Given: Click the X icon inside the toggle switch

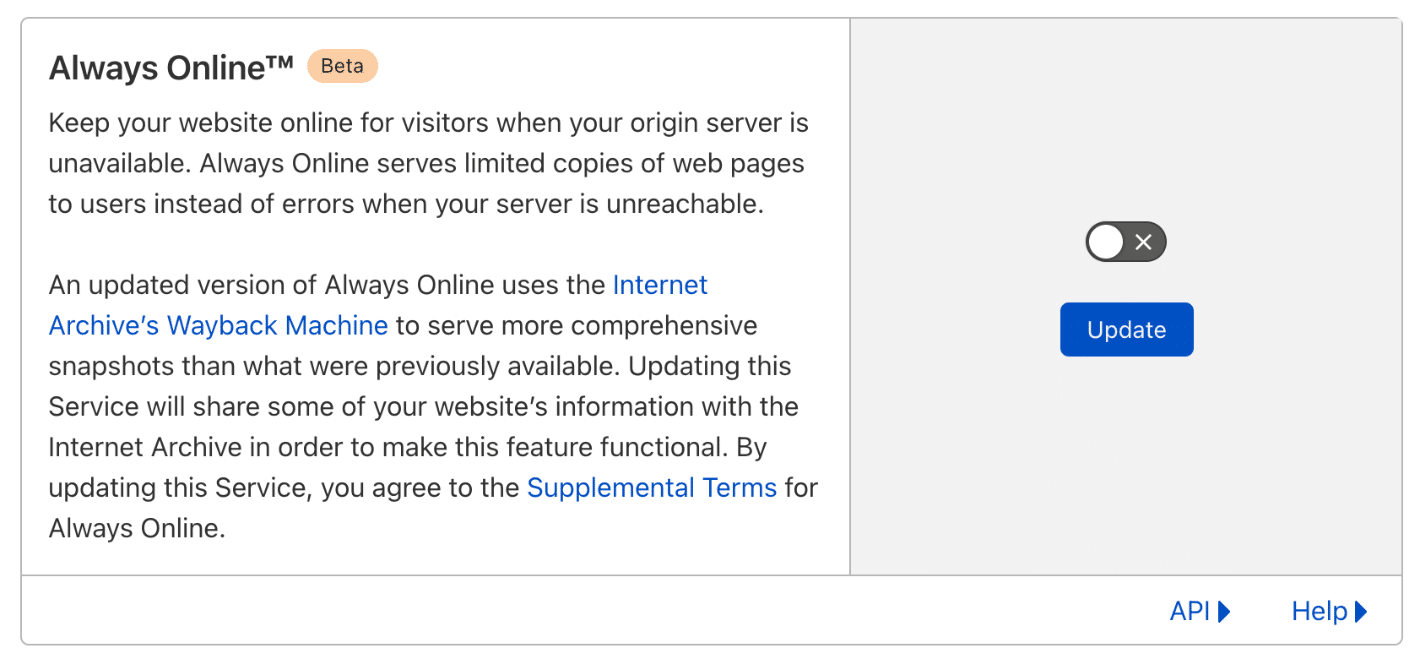Looking at the screenshot, I should (x=1143, y=241).
